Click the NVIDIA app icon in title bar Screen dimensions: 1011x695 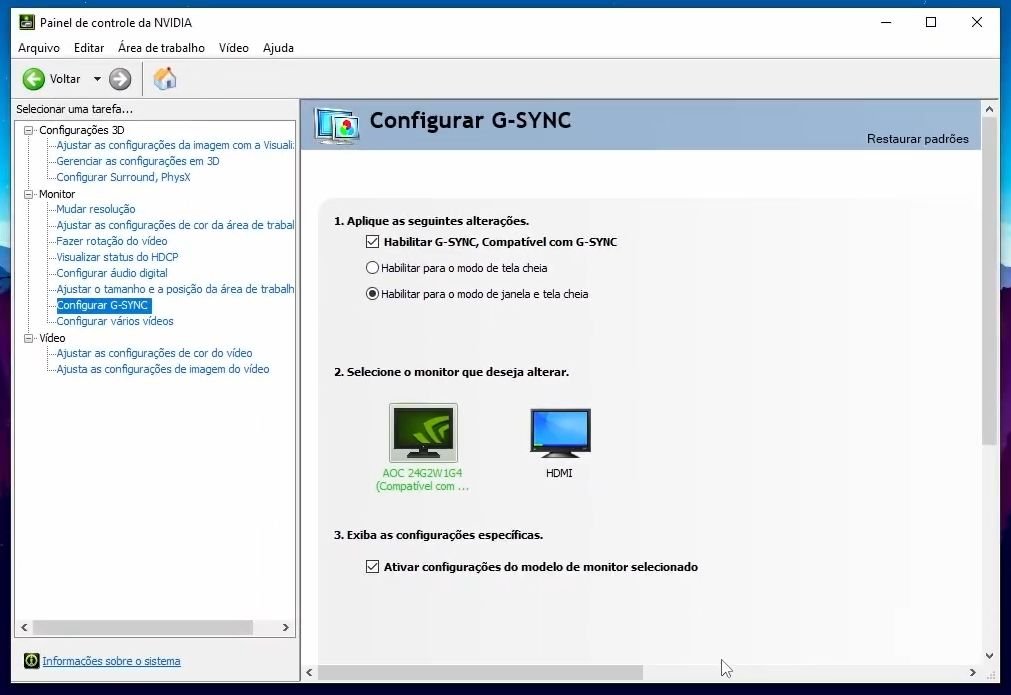click(27, 22)
